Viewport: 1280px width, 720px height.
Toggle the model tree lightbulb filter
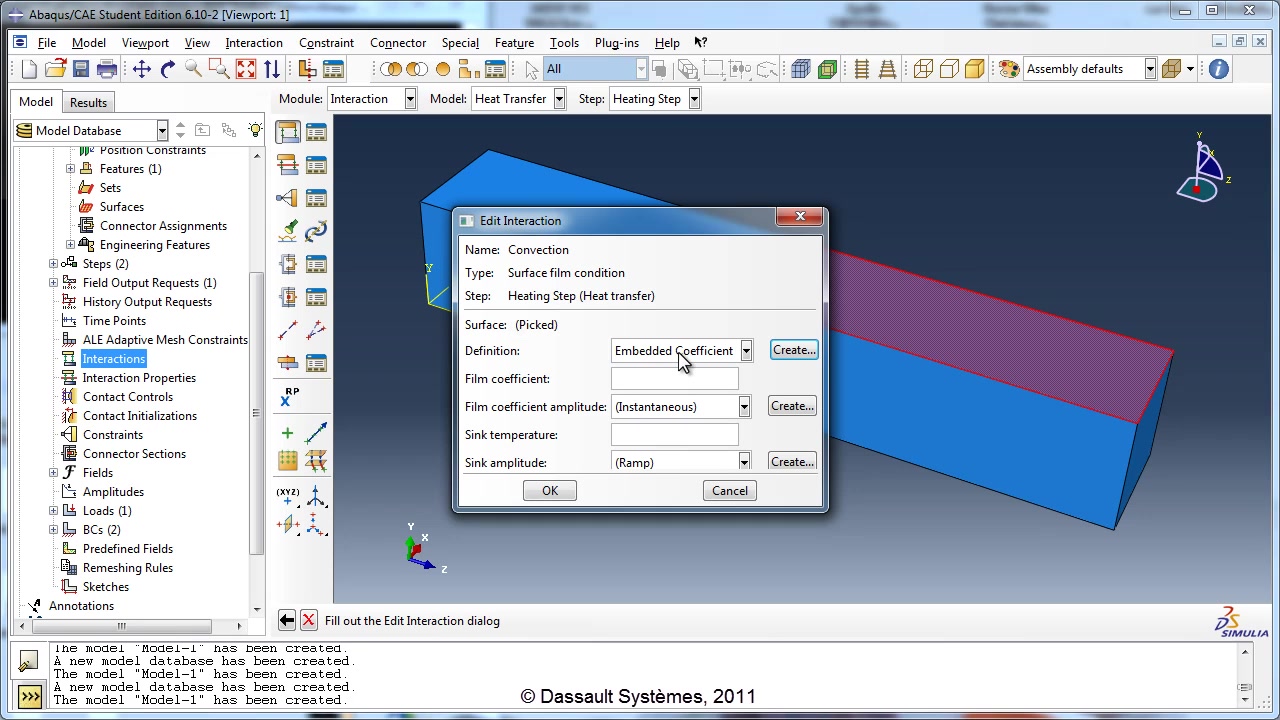(x=256, y=130)
